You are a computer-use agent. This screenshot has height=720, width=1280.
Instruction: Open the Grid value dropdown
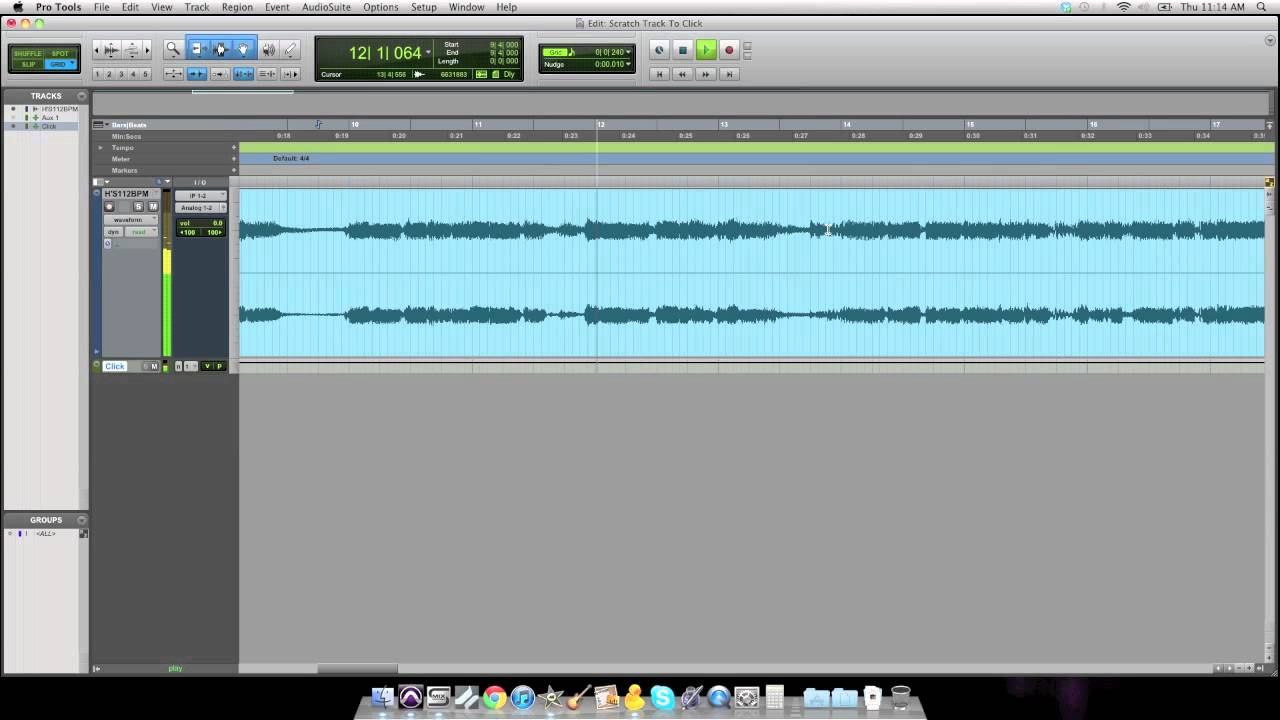click(x=629, y=52)
